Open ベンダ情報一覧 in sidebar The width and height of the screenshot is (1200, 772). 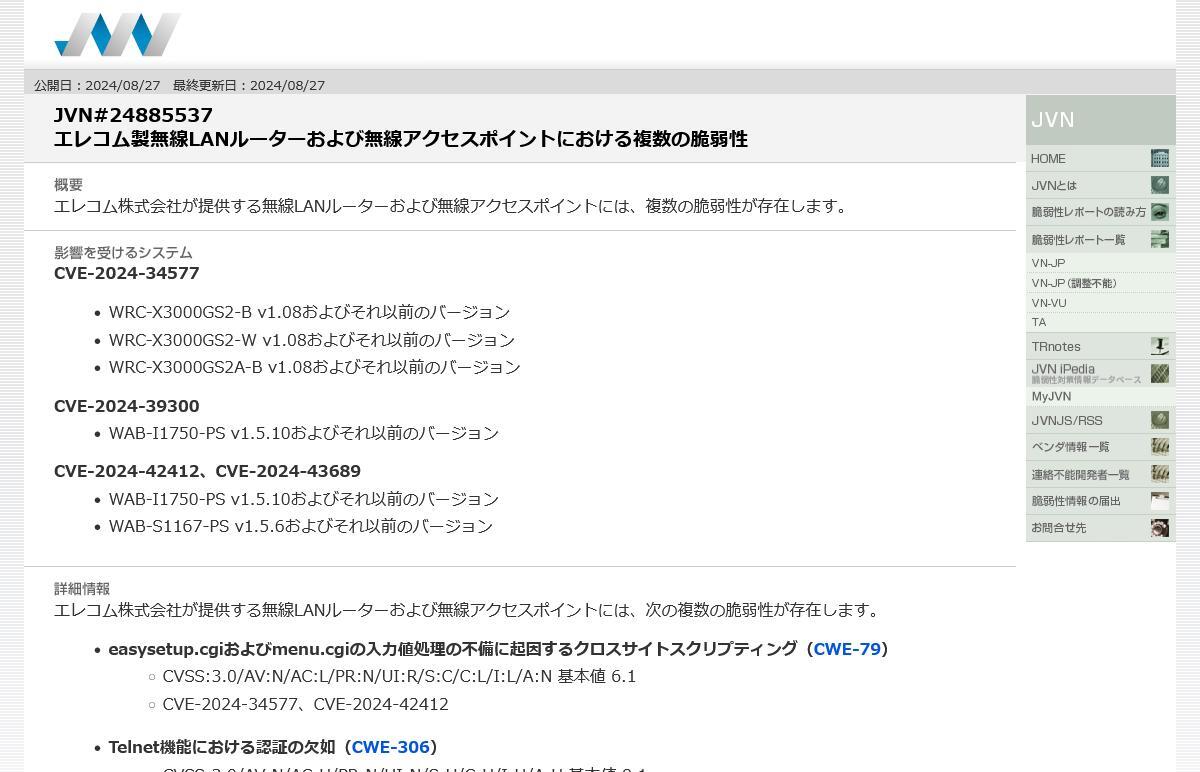click(x=1100, y=447)
